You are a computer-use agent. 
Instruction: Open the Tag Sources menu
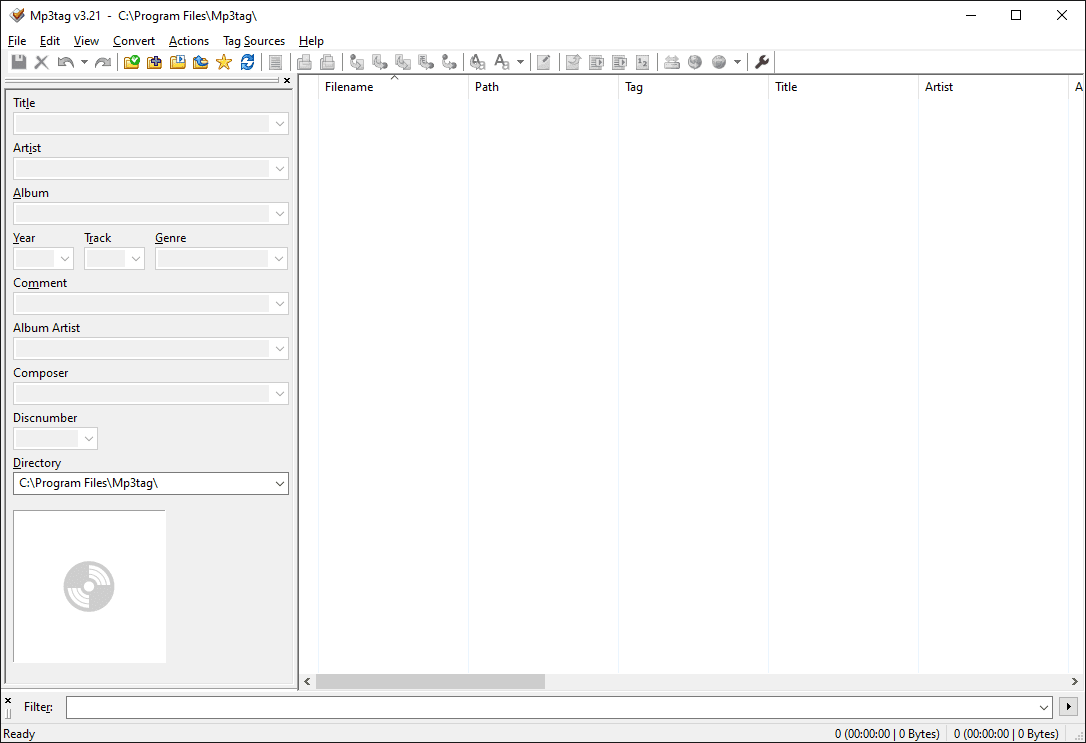click(x=253, y=41)
